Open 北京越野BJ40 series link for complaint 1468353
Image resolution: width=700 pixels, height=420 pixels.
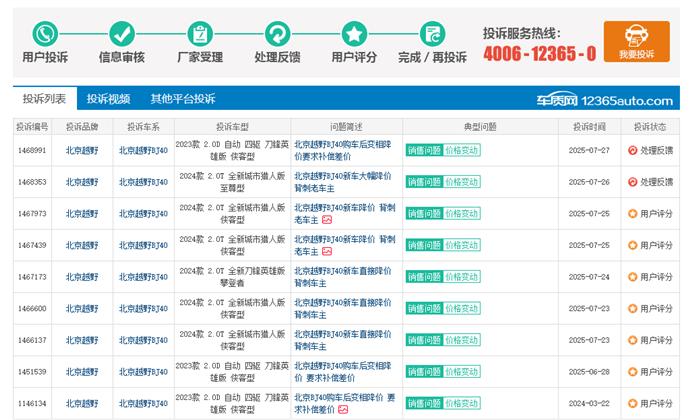click(143, 182)
